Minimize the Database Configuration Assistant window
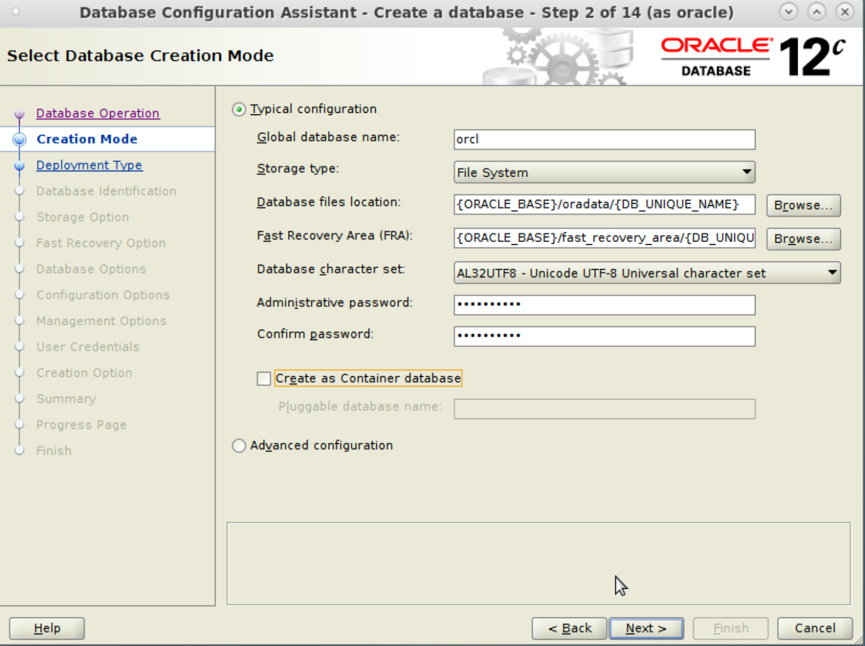This screenshot has height=646, width=865. [x=788, y=12]
